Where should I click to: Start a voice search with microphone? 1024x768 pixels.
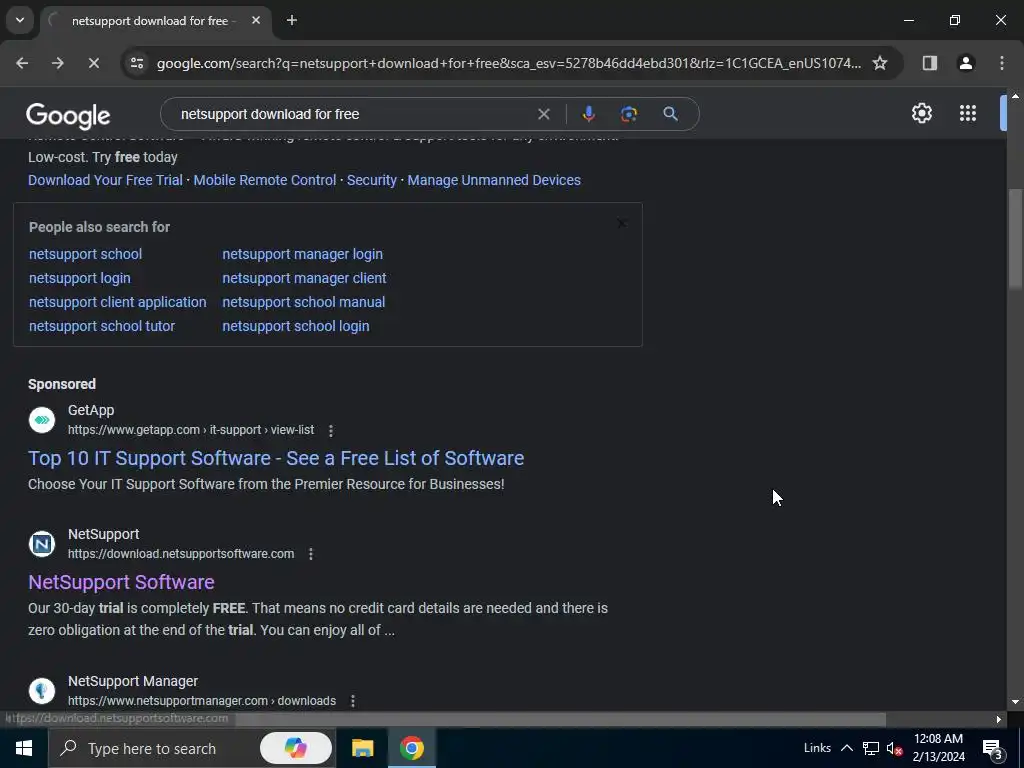[x=588, y=114]
